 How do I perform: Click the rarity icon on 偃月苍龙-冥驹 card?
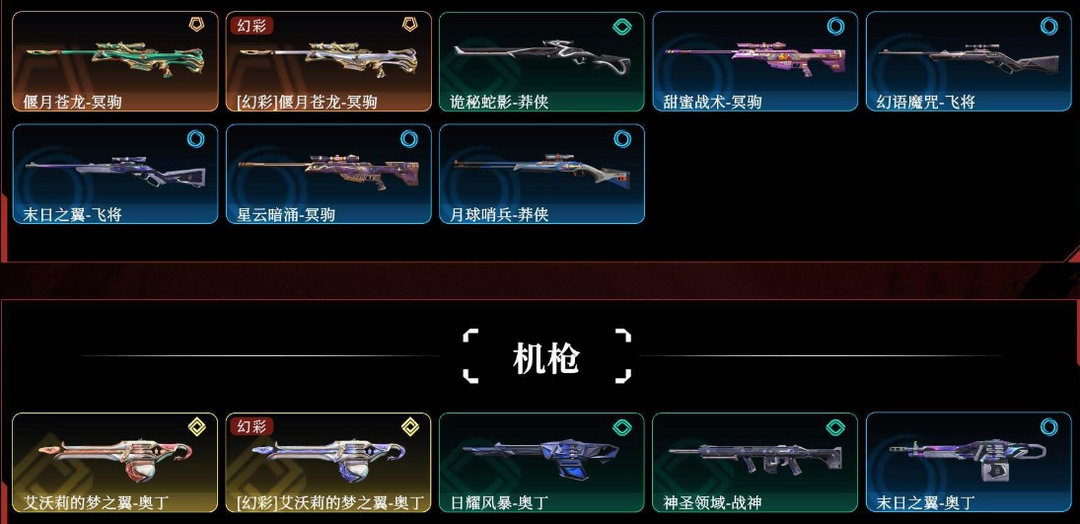pos(196,26)
